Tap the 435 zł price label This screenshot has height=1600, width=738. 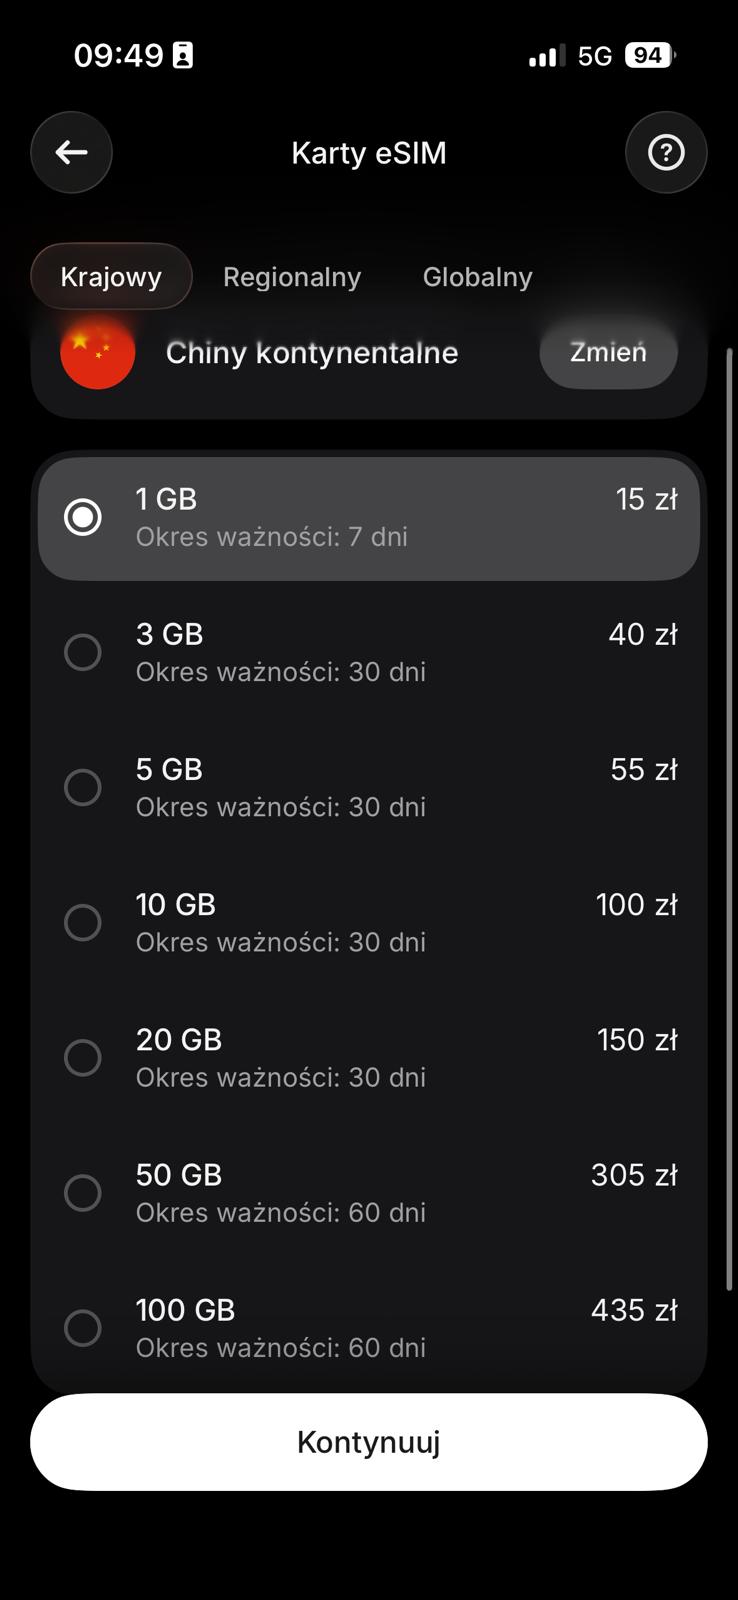coord(634,1310)
